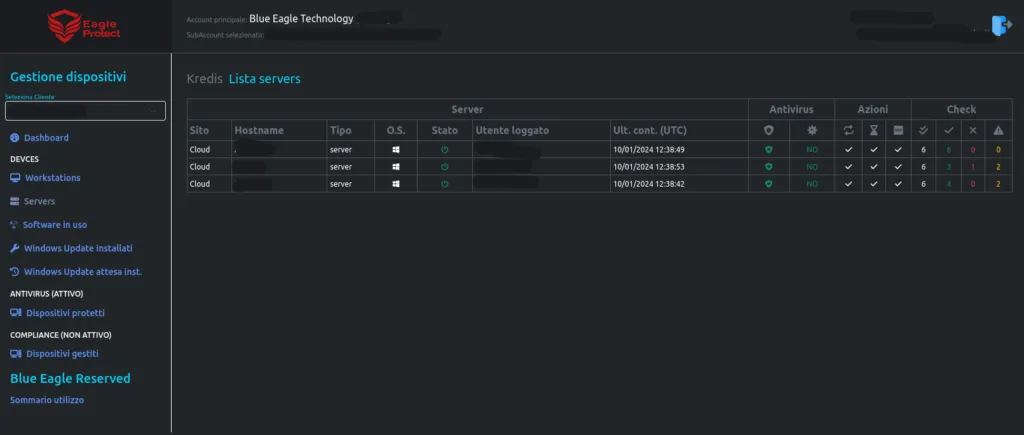Click Blue Eagle Technology account name

pyautogui.click(x=301, y=19)
